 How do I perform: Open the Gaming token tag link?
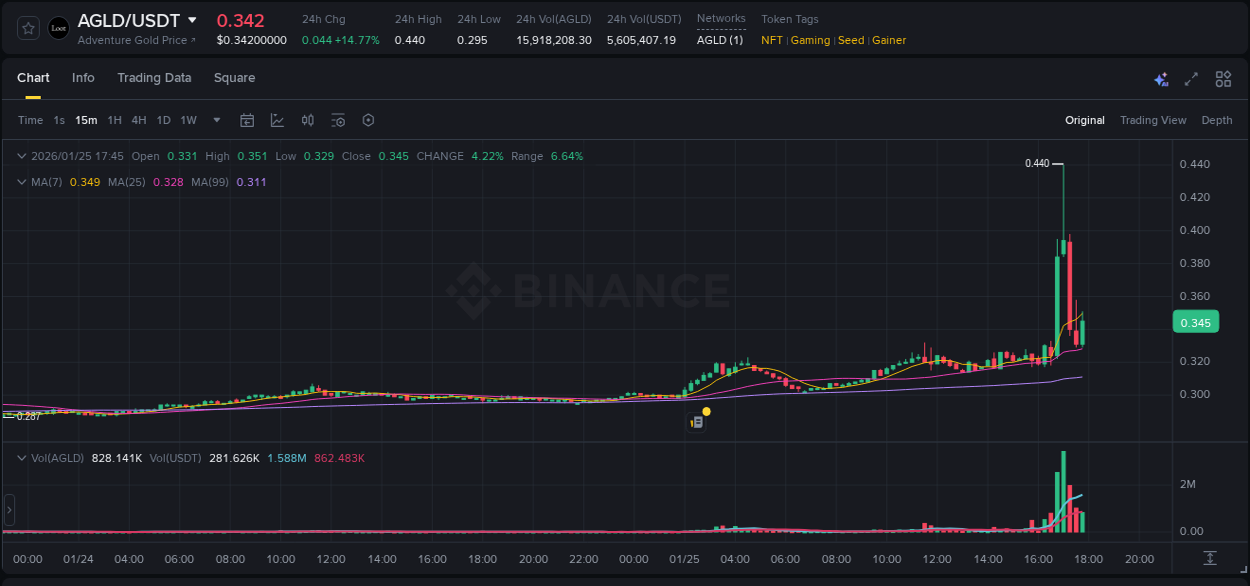point(810,40)
